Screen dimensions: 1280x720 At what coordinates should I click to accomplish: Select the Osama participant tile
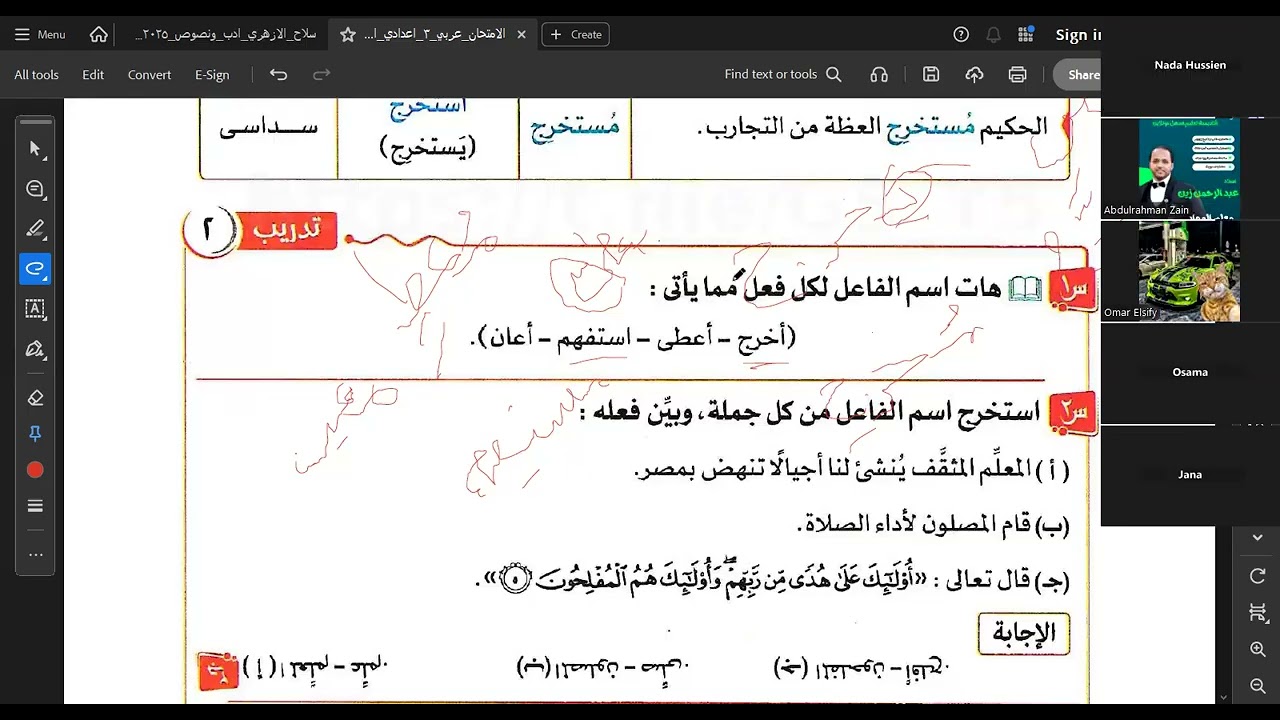coord(1190,372)
